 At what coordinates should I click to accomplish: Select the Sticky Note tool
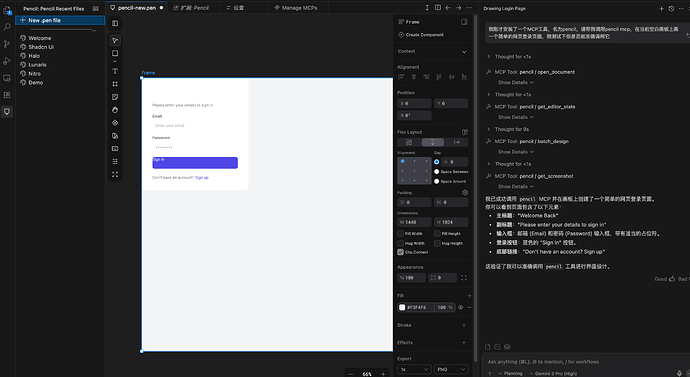[115, 97]
